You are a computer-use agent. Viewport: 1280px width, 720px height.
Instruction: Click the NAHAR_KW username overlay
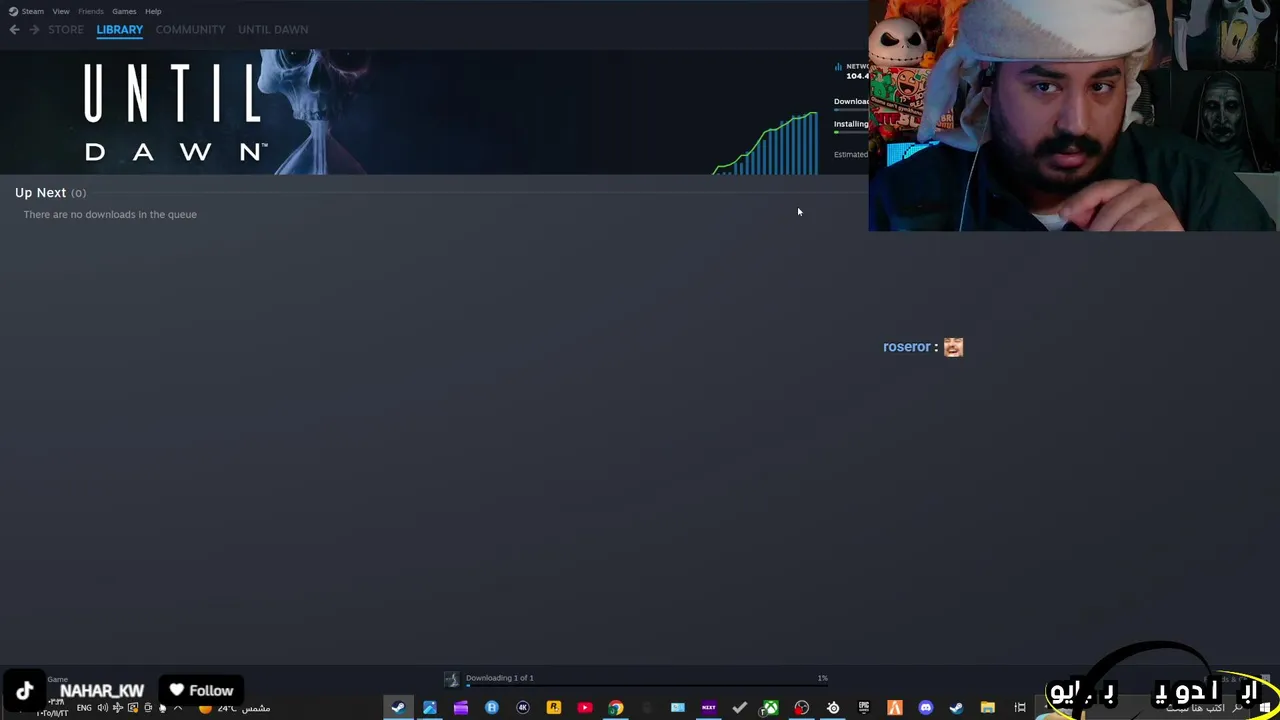[102, 691]
